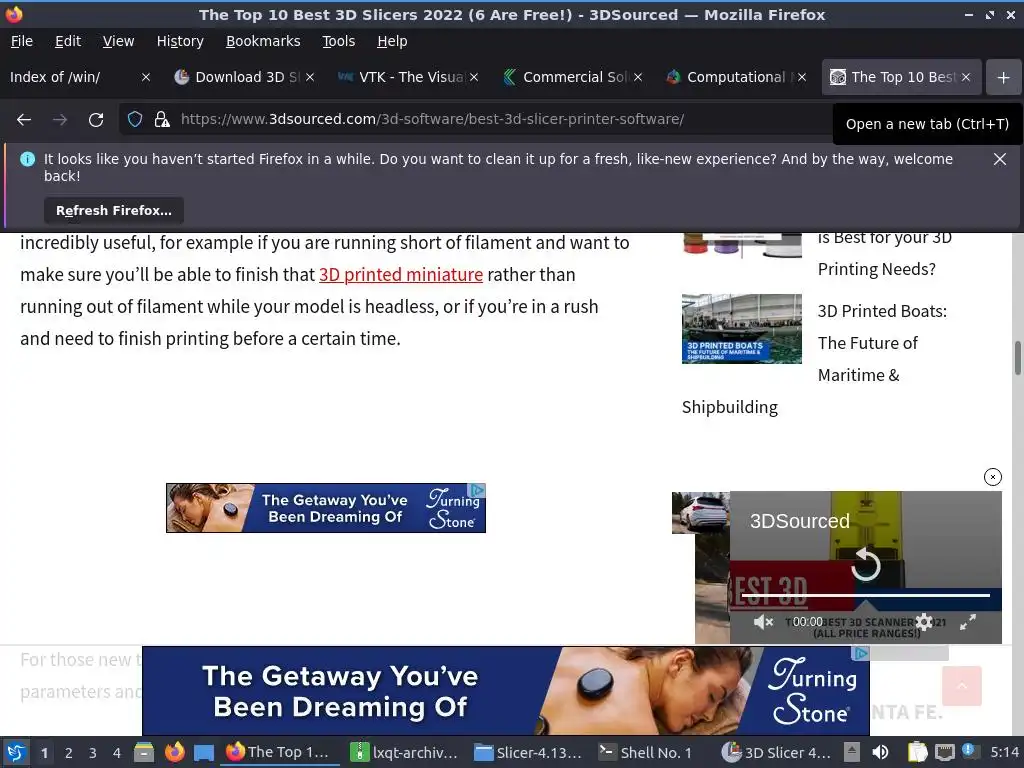Switch to virtual desktop 3
This screenshot has height=768, width=1024.
tap(93, 753)
